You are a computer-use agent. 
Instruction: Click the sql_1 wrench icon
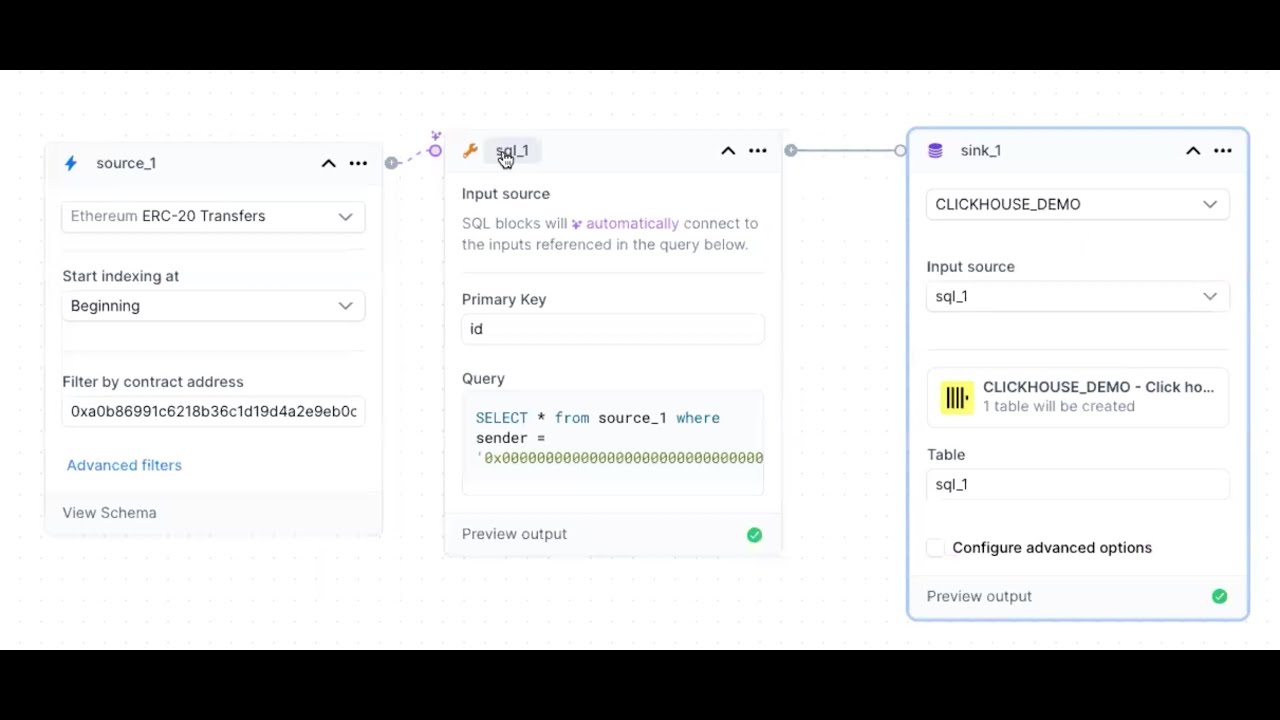[x=470, y=151]
